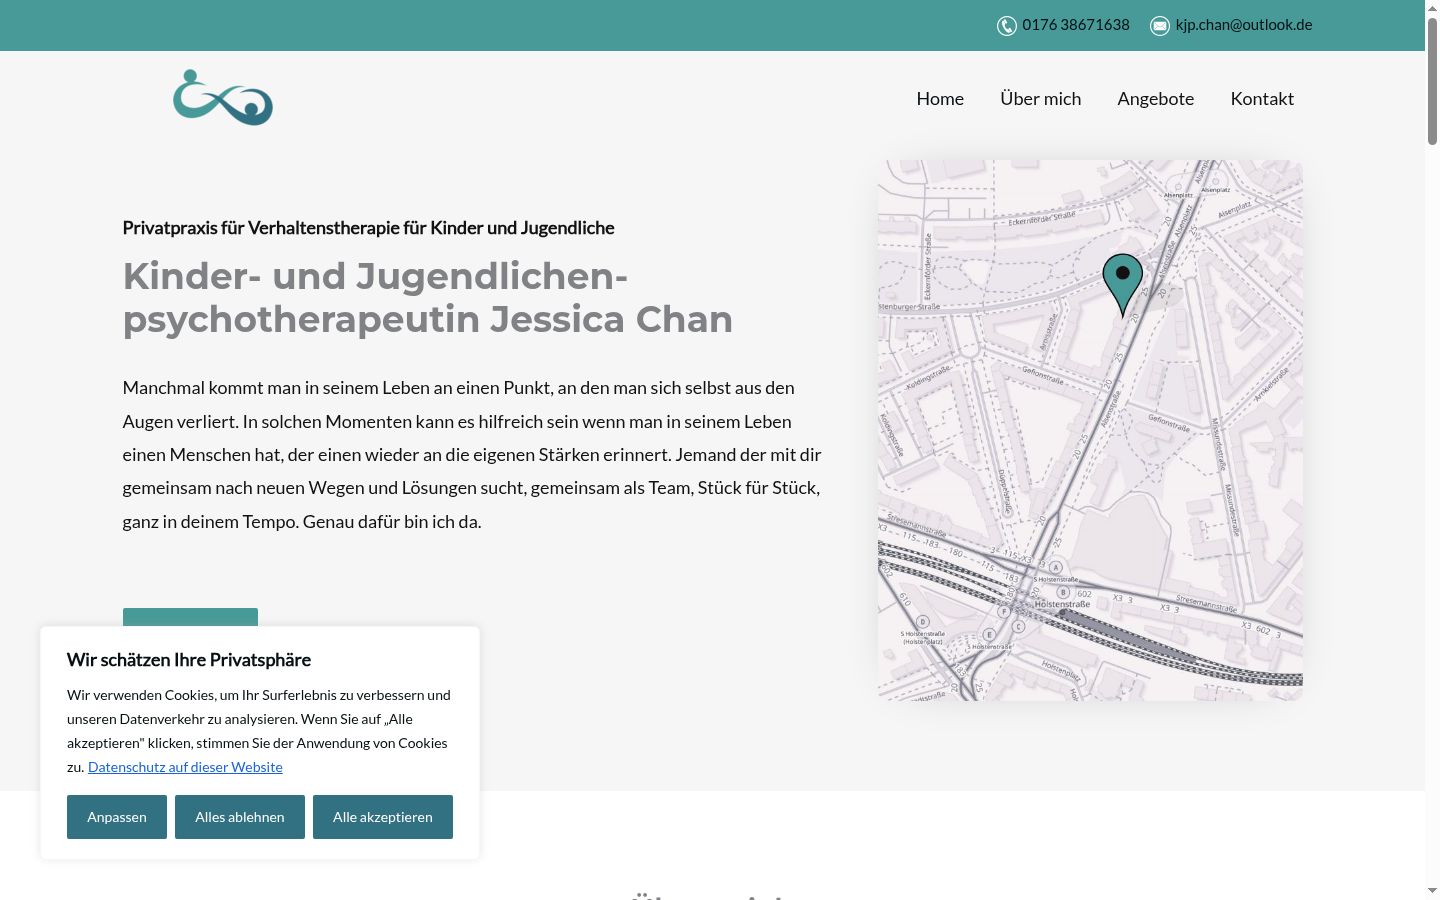The image size is (1440, 900).
Task: Click the scrollbar up arrow
Action: coord(1432,8)
